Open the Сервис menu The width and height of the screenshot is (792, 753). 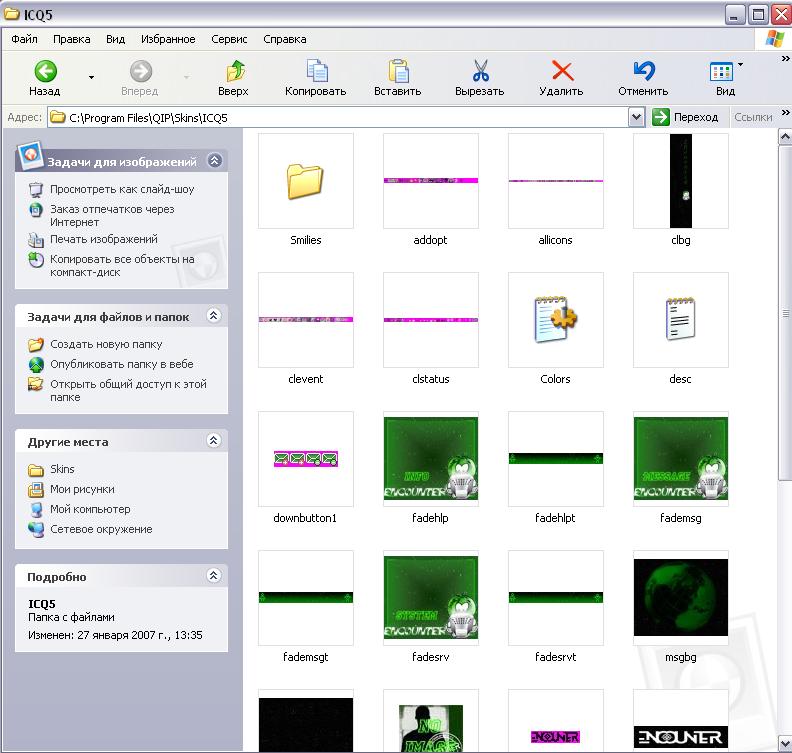230,39
